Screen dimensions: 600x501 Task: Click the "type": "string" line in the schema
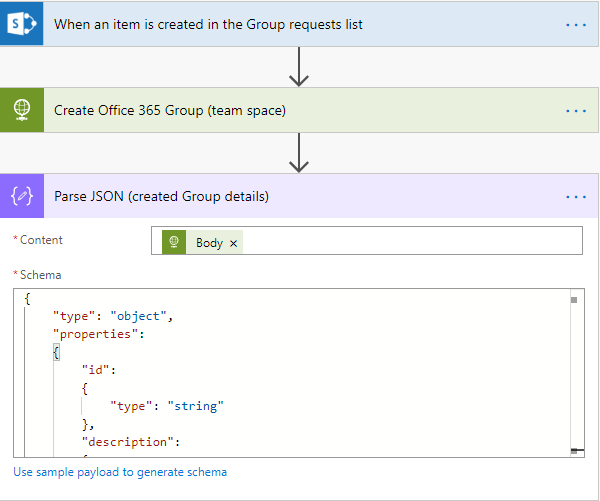click(x=167, y=406)
